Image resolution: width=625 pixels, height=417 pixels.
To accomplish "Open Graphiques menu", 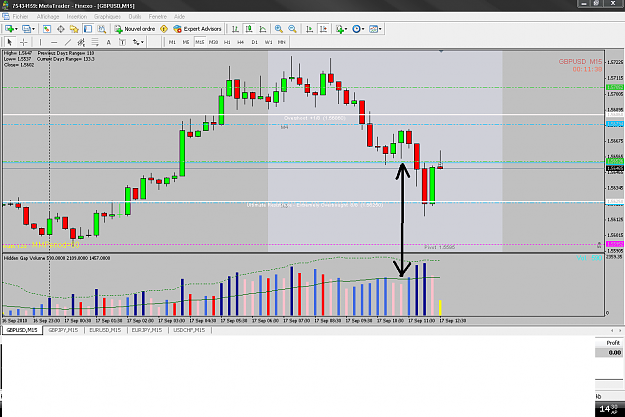I will coord(107,17).
